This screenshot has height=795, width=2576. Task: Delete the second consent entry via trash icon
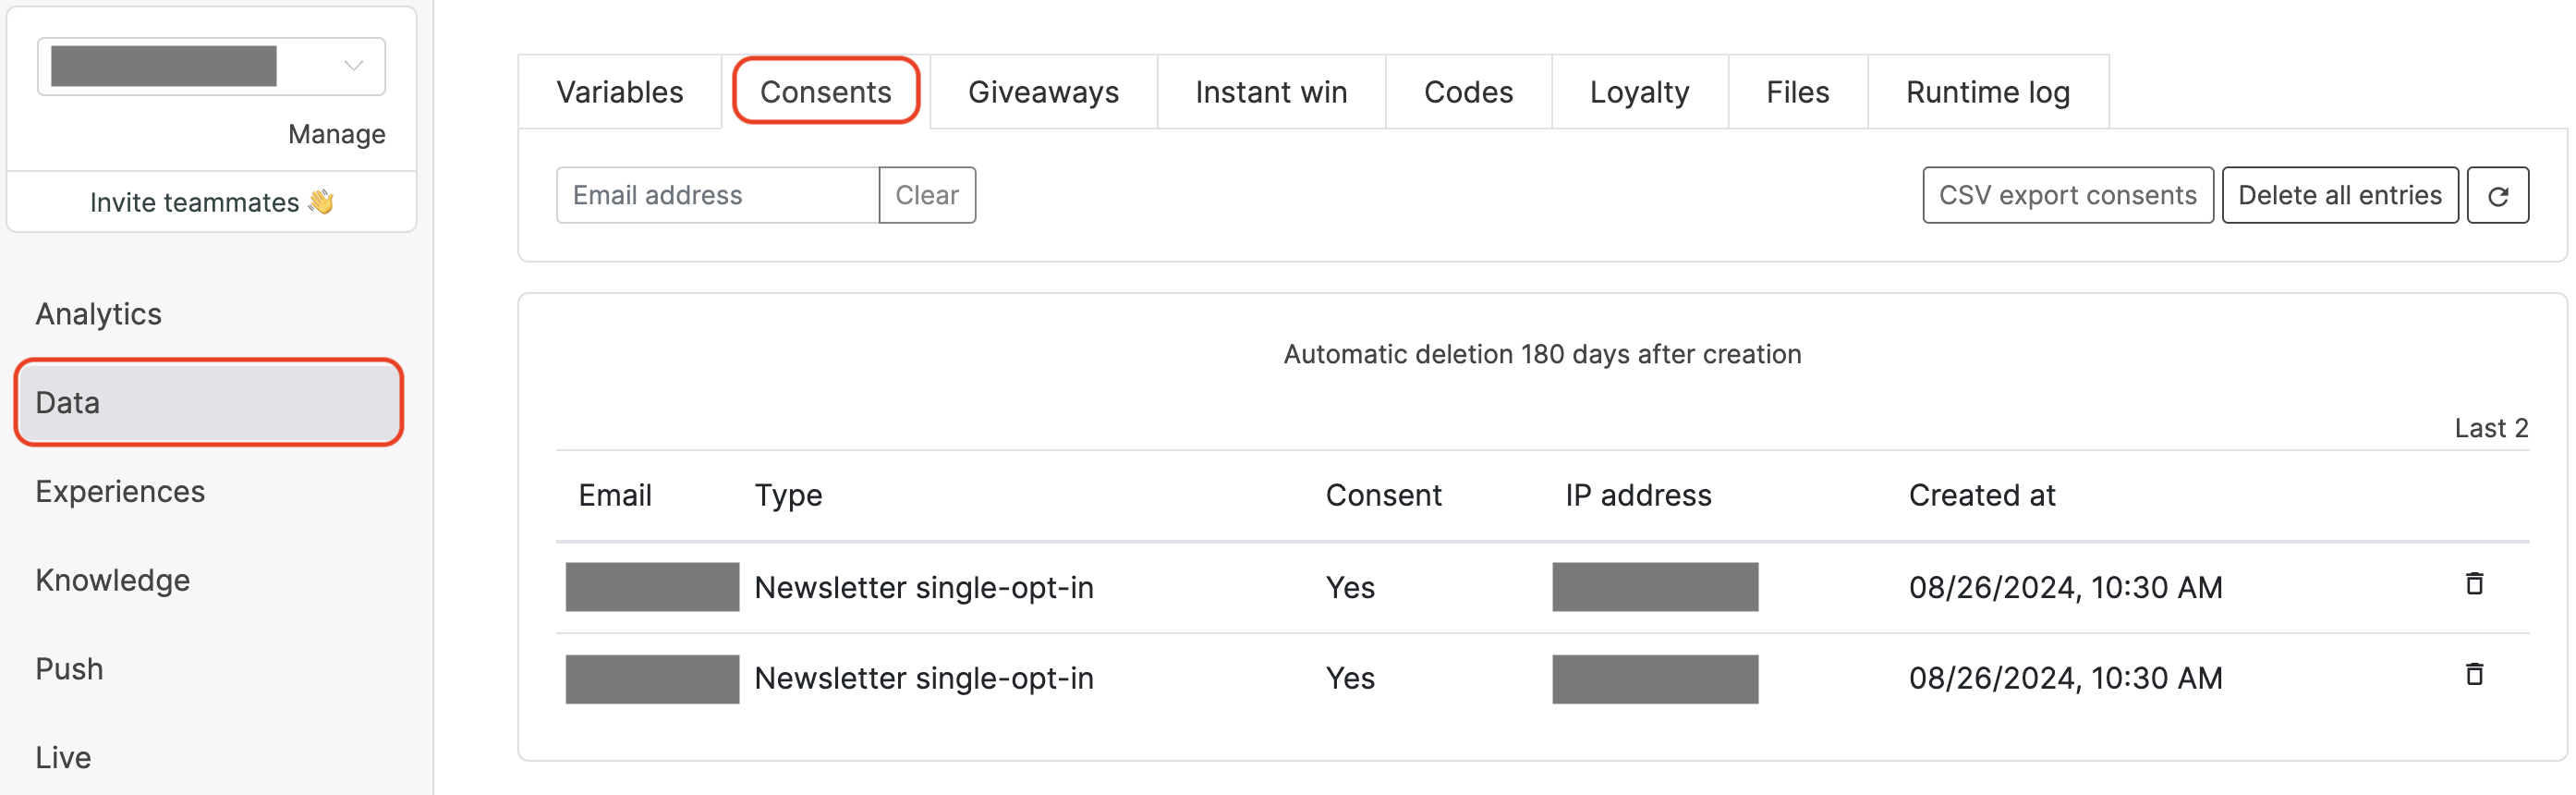pyautogui.click(x=2474, y=676)
